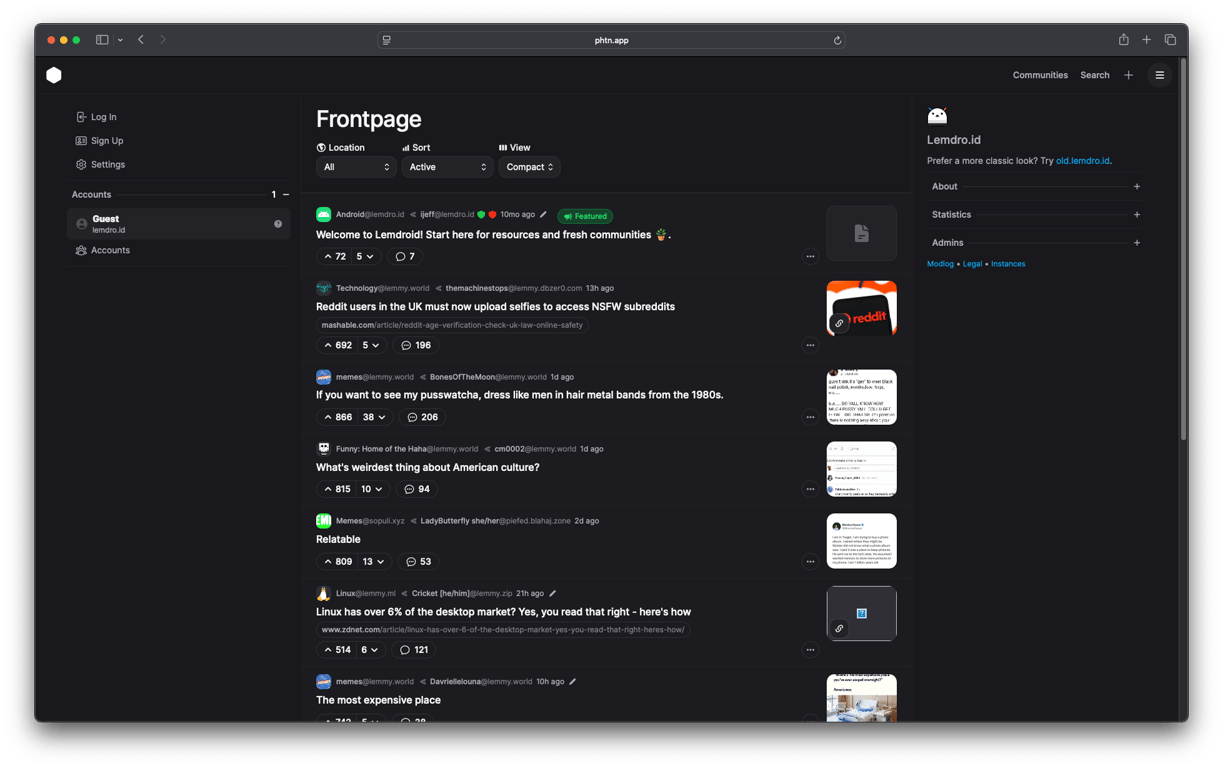
Task: Open comments on the Reddit selfies post
Action: coord(417,344)
